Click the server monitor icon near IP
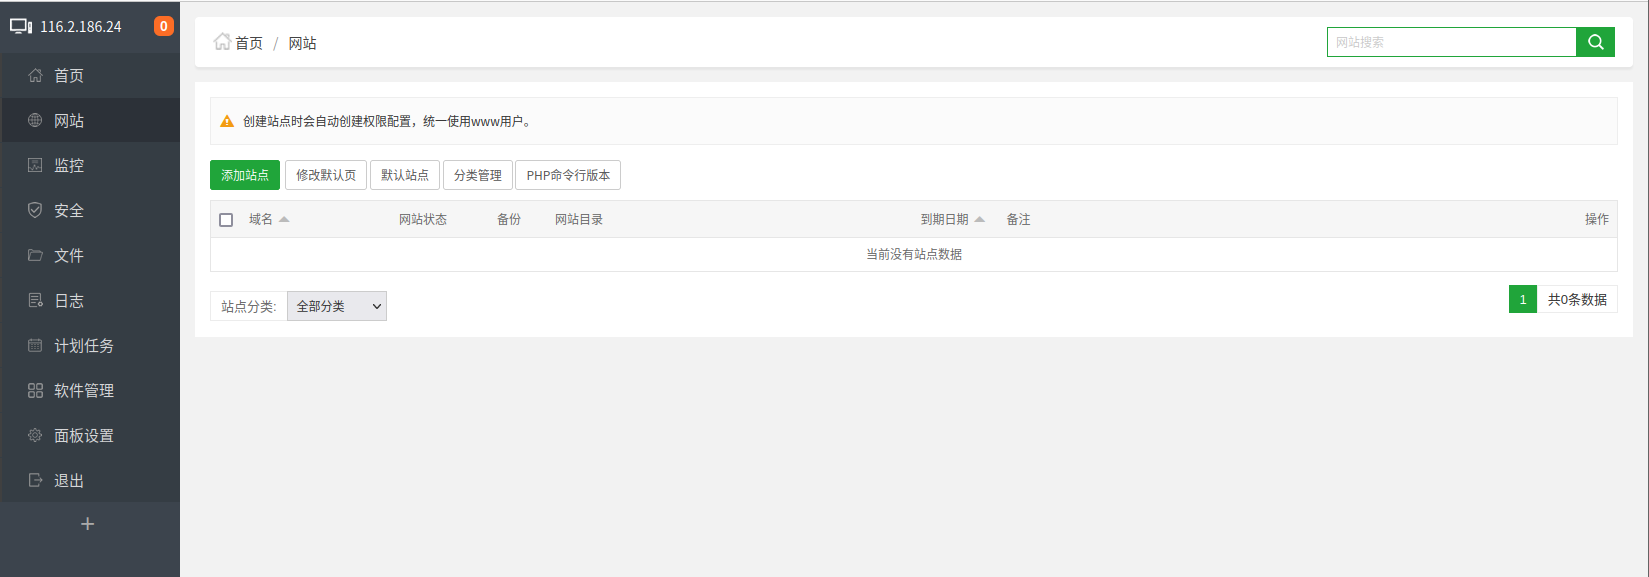 point(21,26)
